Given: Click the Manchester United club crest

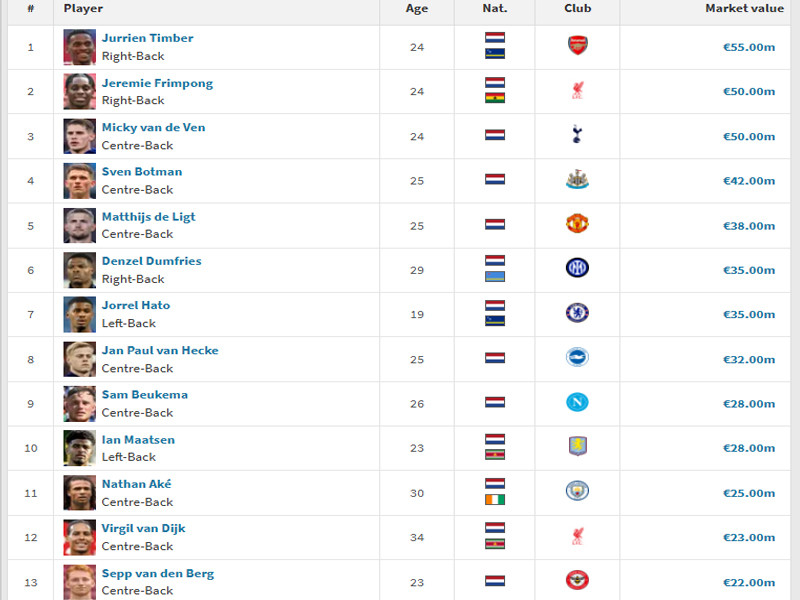Looking at the screenshot, I should (578, 223).
